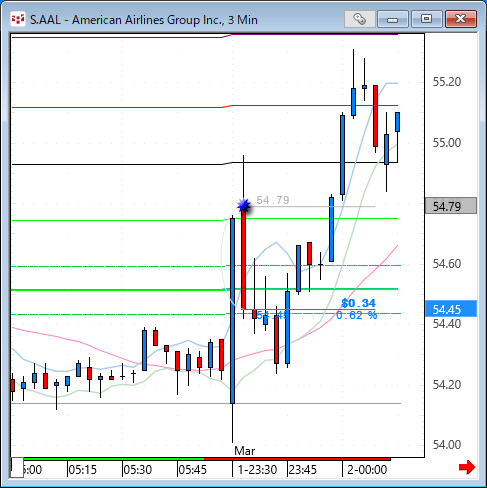This screenshot has width=487, height=488.
Task: Click the 55.00 price axis value
Action: [447, 143]
